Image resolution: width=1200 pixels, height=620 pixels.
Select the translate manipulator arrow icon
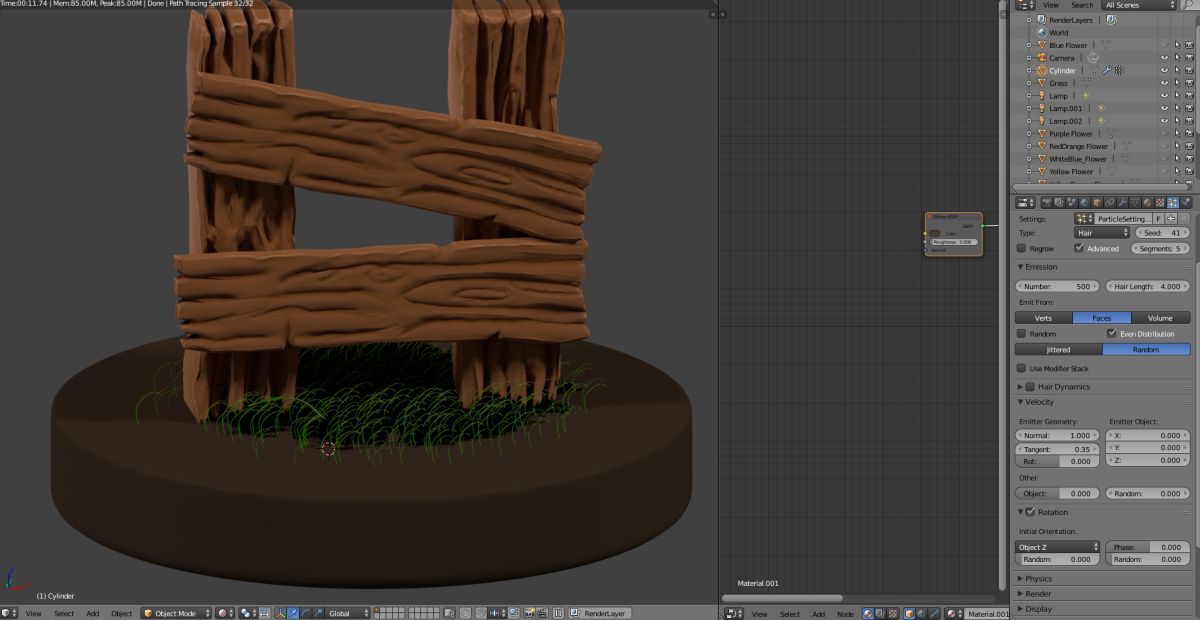pyautogui.click(x=292, y=613)
